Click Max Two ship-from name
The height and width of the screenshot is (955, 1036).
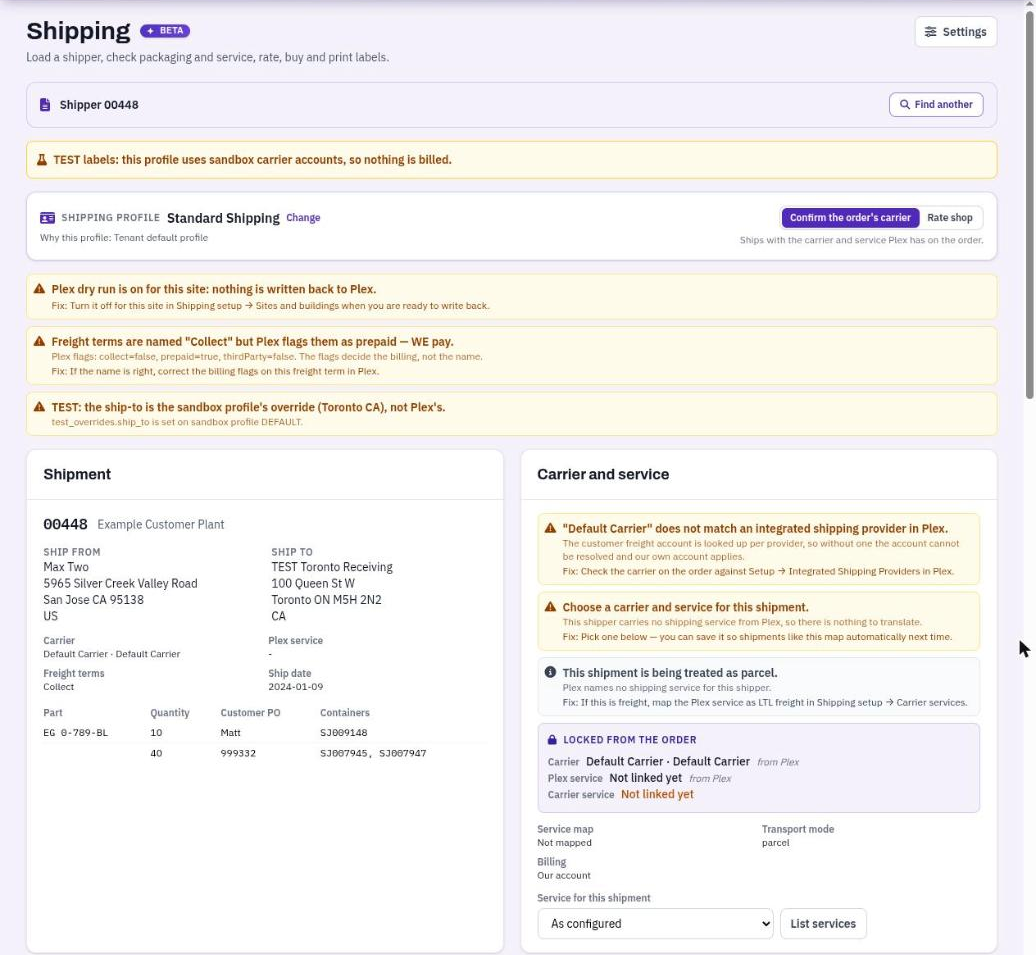(x=66, y=566)
